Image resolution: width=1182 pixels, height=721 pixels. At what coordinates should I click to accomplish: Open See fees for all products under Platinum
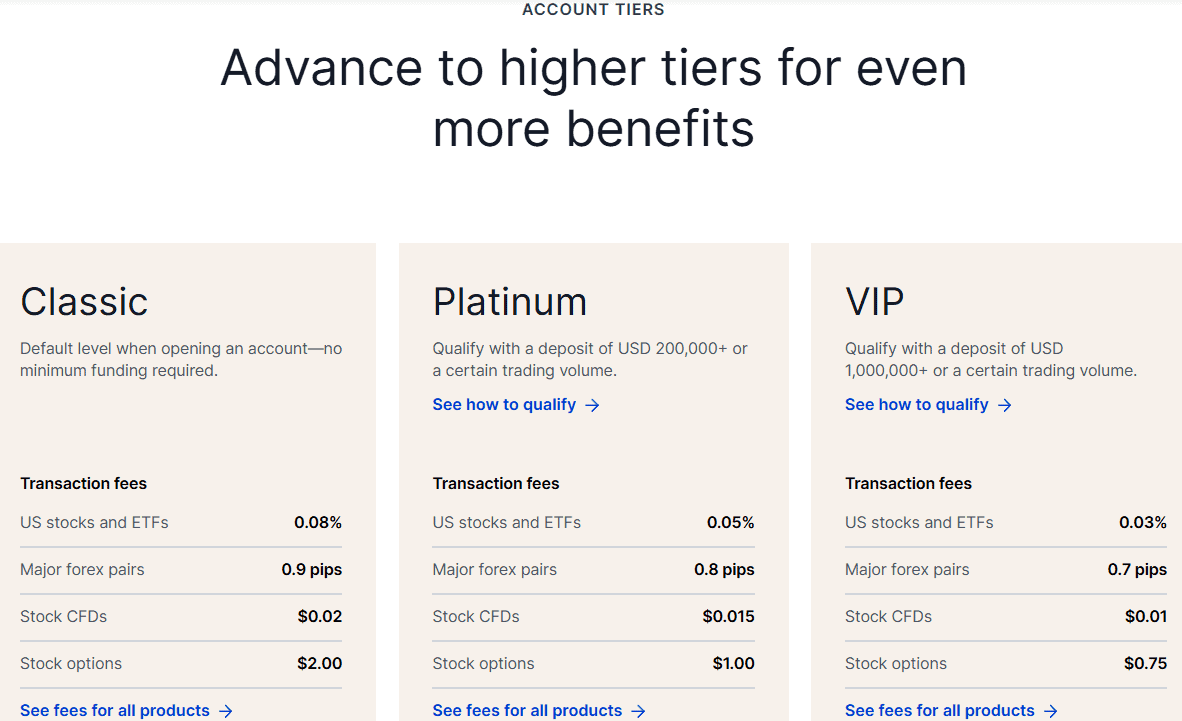point(528,710)
